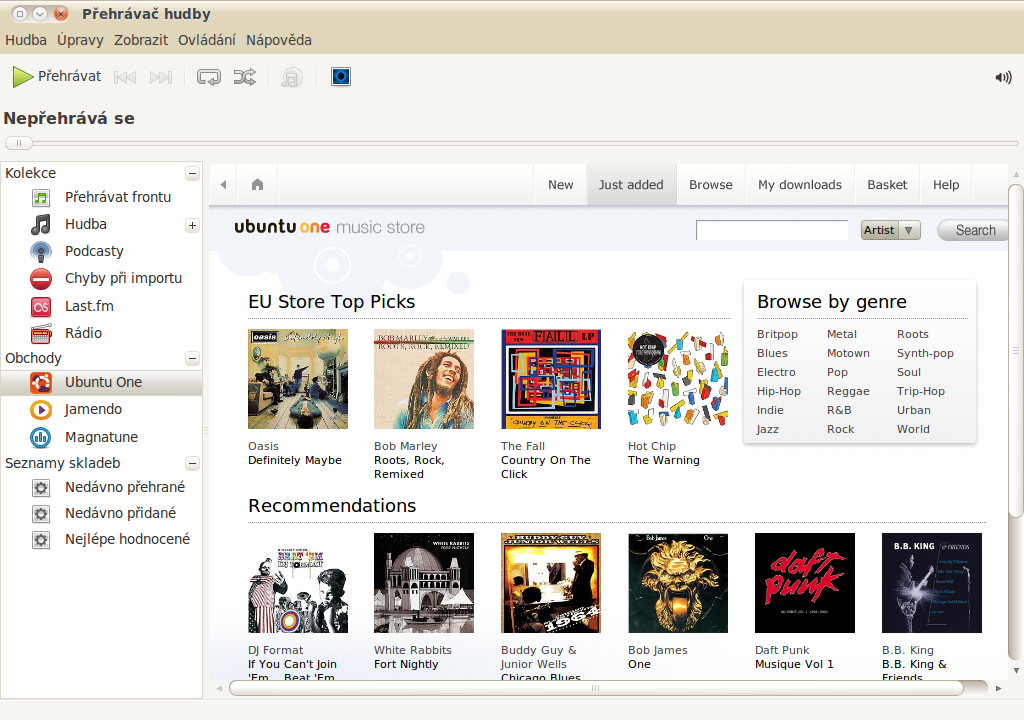Toggle the visualization icon in the toolbar
The image size is (1024, 720).
click(341, 76)
